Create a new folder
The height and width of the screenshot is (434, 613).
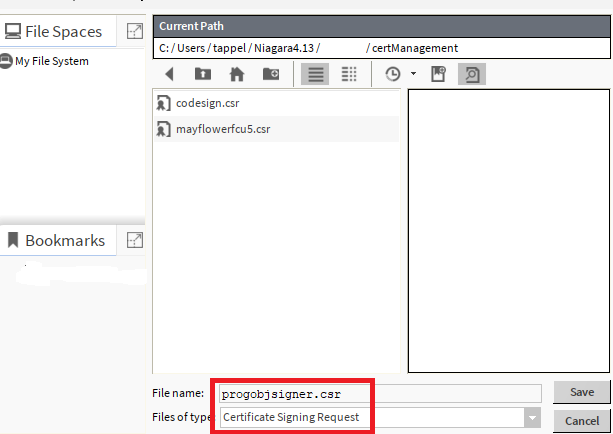[x=271, y=74]
